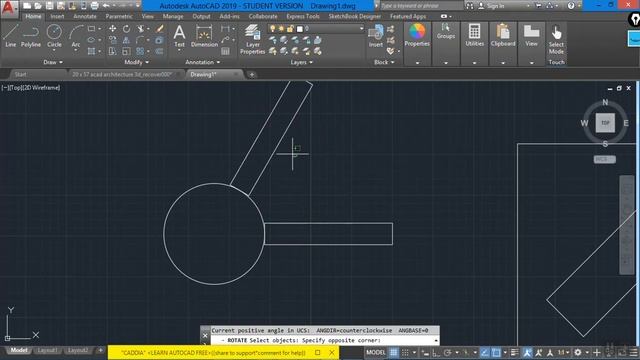
Task: Expand the Block panel
Action: click(x=384, y=62)
